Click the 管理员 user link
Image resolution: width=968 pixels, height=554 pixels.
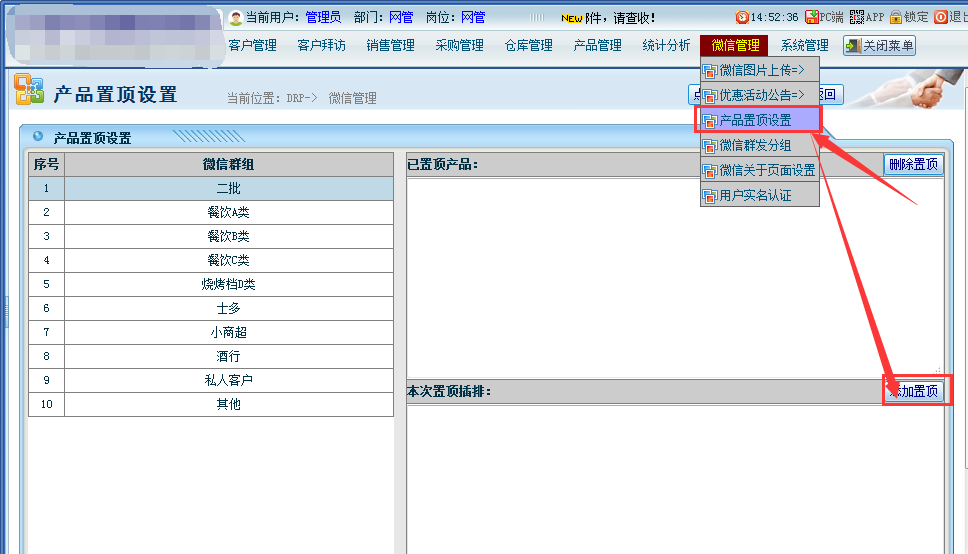click(x=323, y=17)
